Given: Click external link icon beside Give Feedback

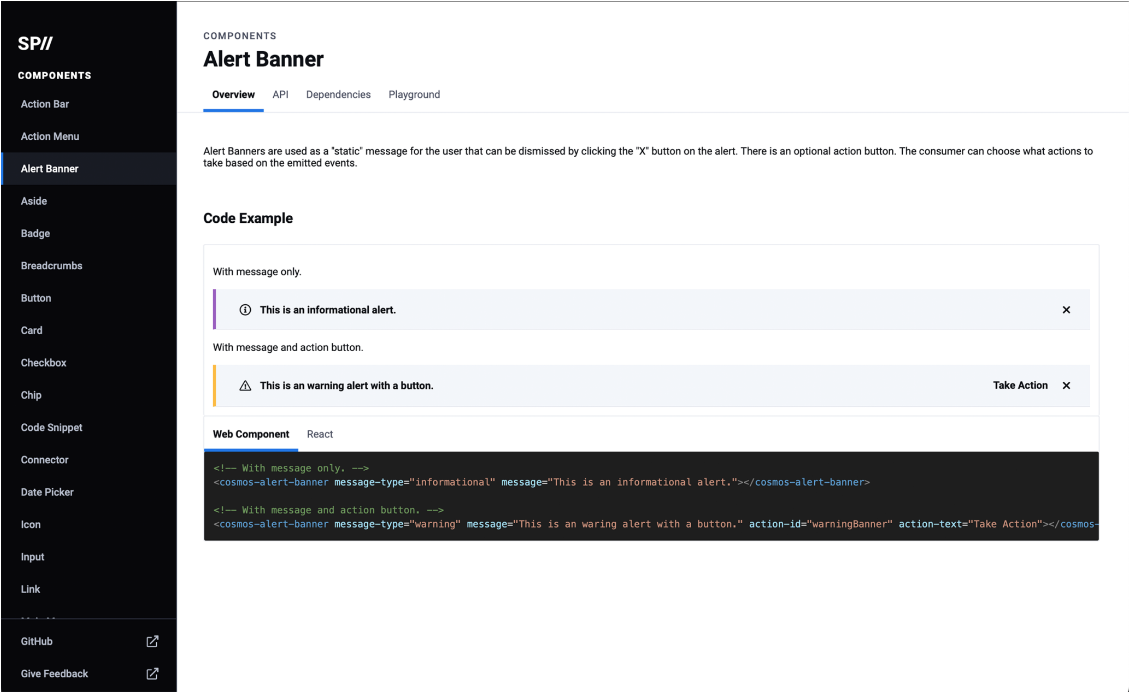Looking at the screenshot, I should 152,674.
